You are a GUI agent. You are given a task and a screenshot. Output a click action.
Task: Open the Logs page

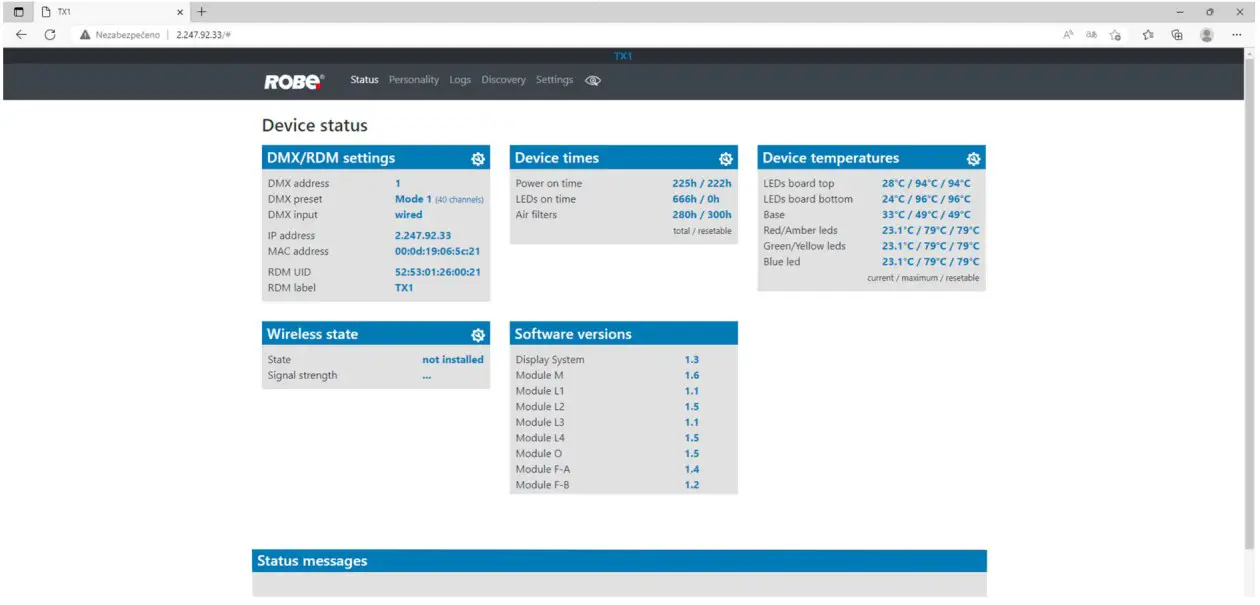tap(460, 80)
